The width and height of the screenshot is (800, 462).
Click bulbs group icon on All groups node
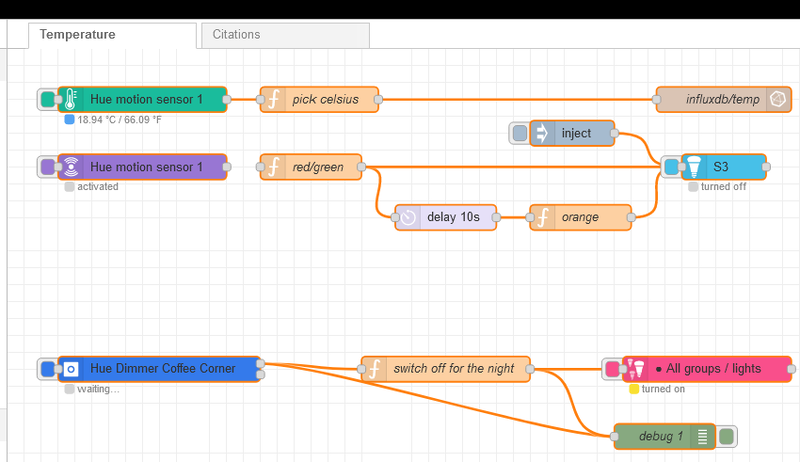point(636,369)
